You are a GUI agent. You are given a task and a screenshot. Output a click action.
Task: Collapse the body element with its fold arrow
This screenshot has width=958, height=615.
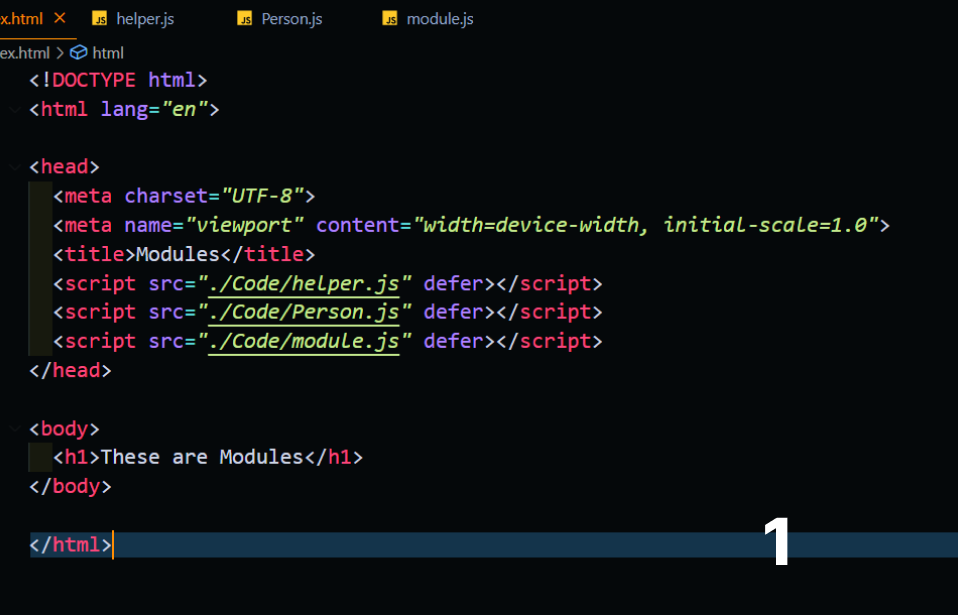pos(14,428)
